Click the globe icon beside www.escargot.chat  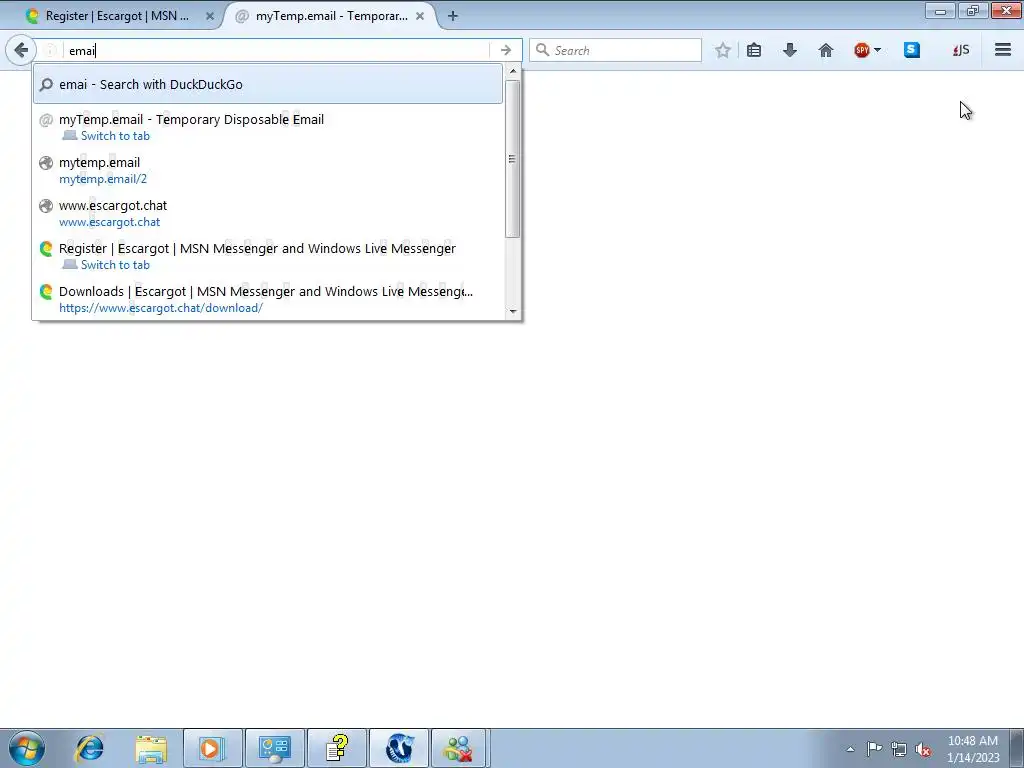[x=46, y=206]
